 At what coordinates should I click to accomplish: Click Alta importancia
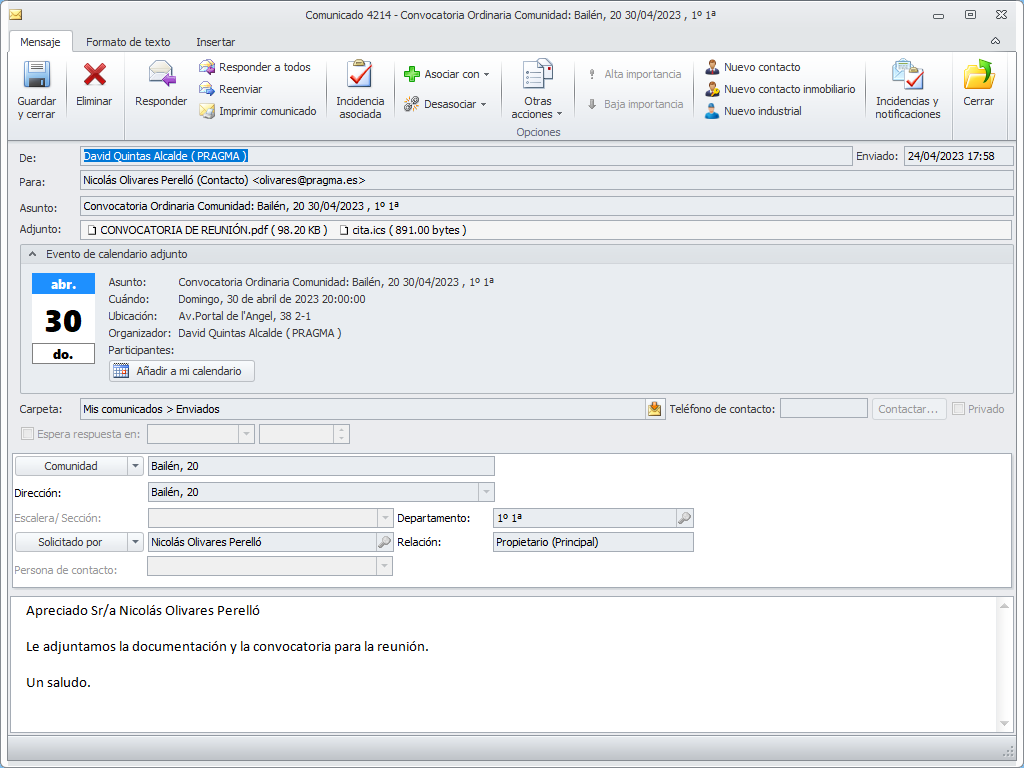634,74
